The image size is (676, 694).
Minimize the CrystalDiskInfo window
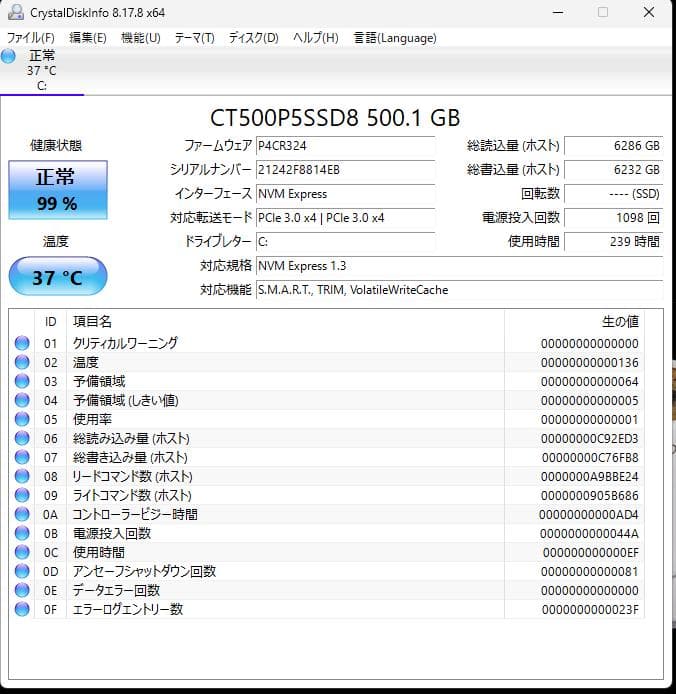[558, 12]
